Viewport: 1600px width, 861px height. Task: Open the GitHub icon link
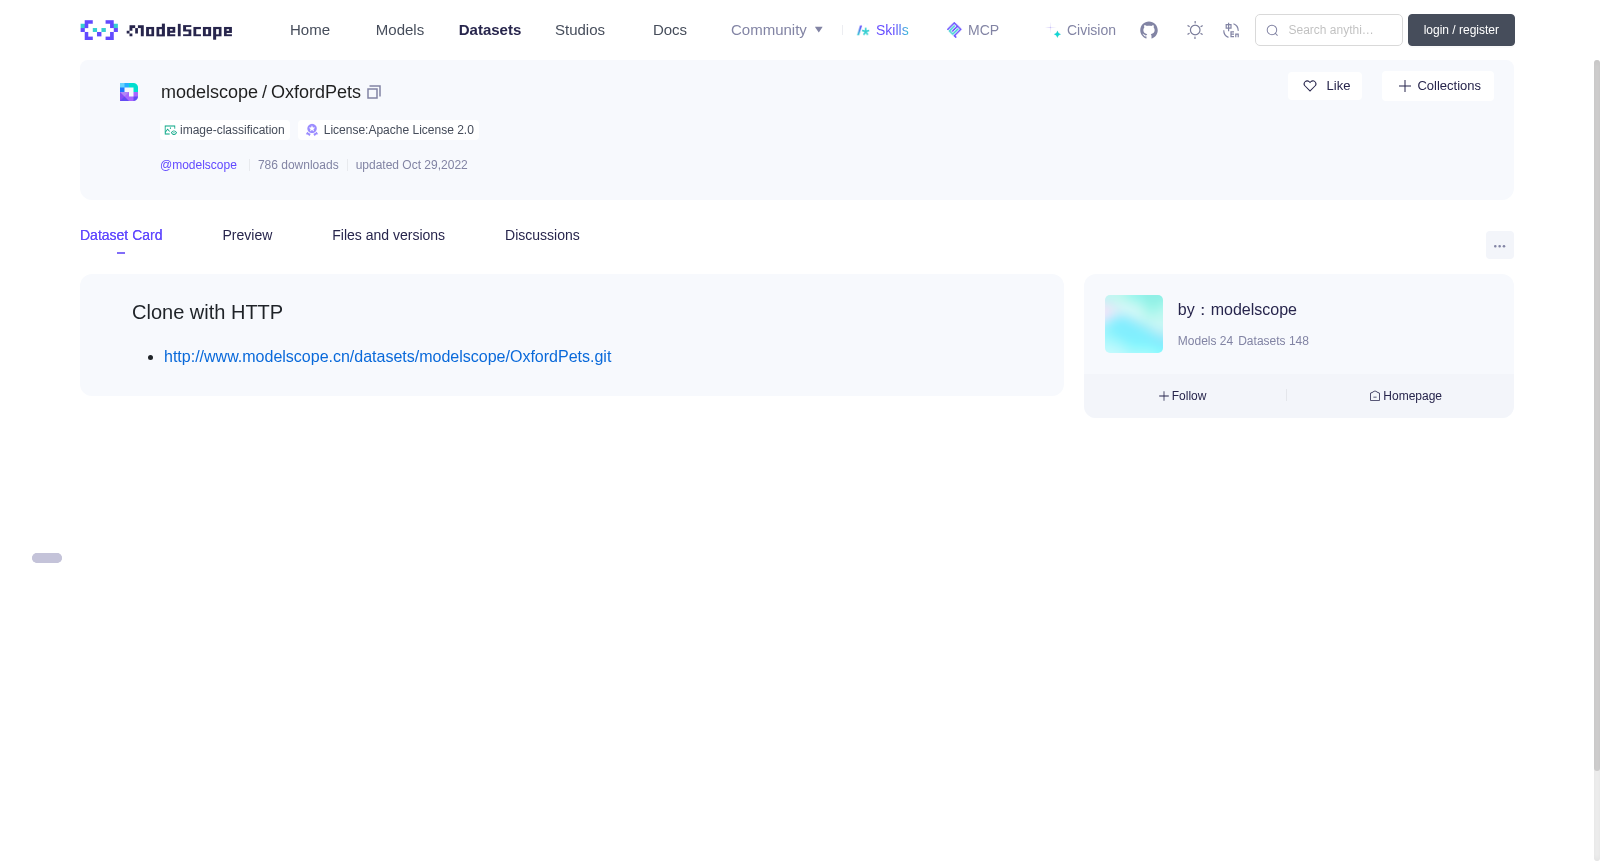[1149, 30]
